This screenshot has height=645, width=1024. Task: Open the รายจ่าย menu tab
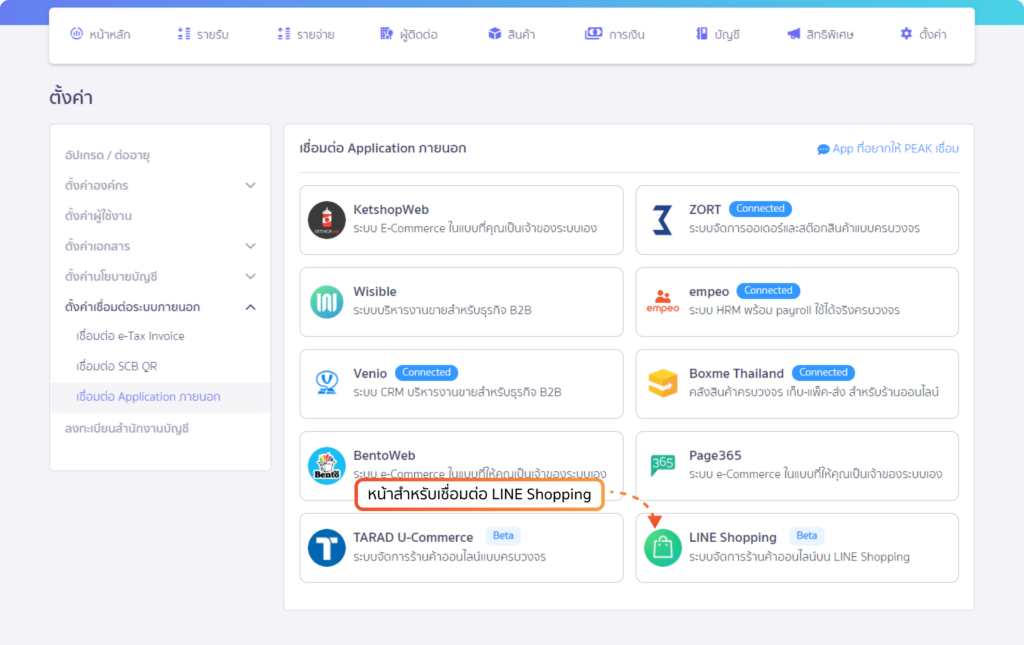(x=306, y=34)
